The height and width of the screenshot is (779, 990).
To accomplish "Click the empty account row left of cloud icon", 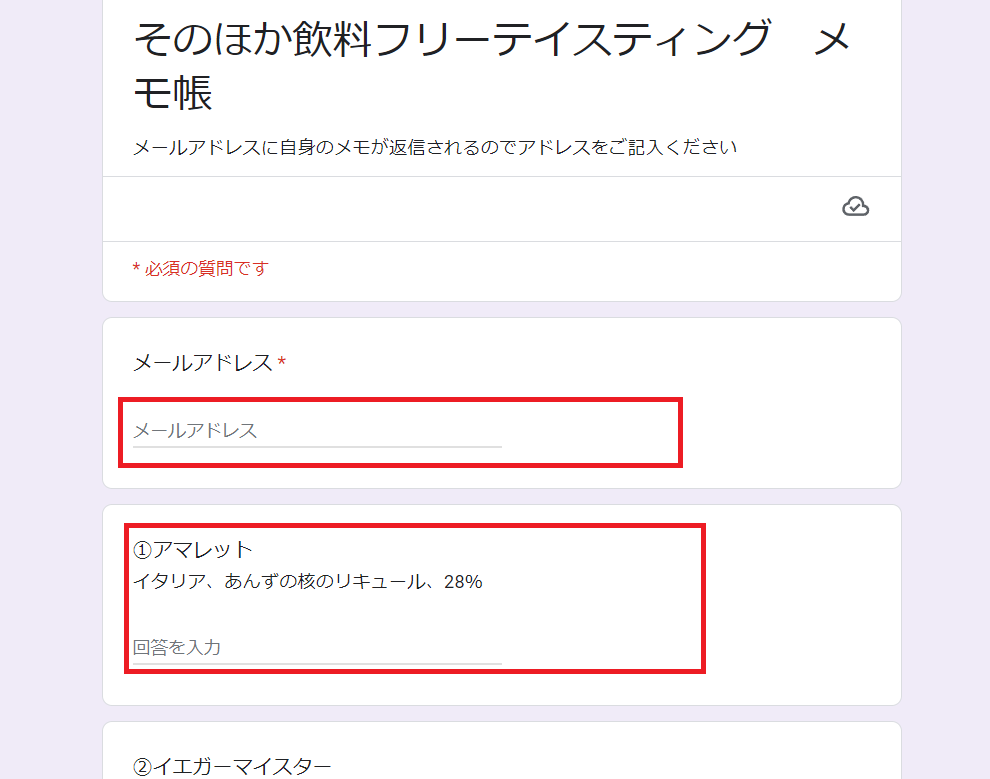I will coord(467,209).
